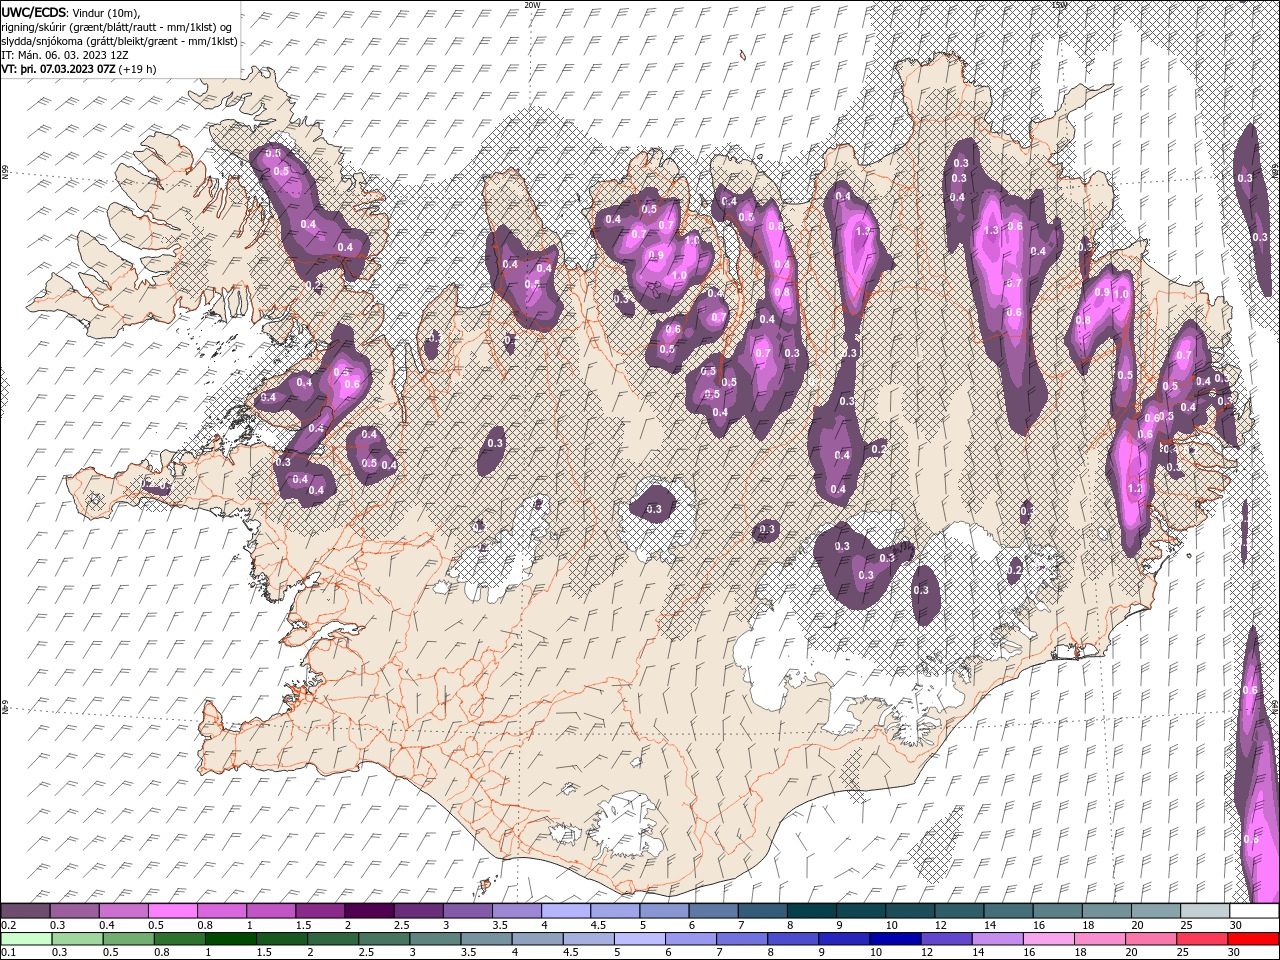
Task: Pick the lower legend darkest green swatch labeled 1
Action: 230,939
